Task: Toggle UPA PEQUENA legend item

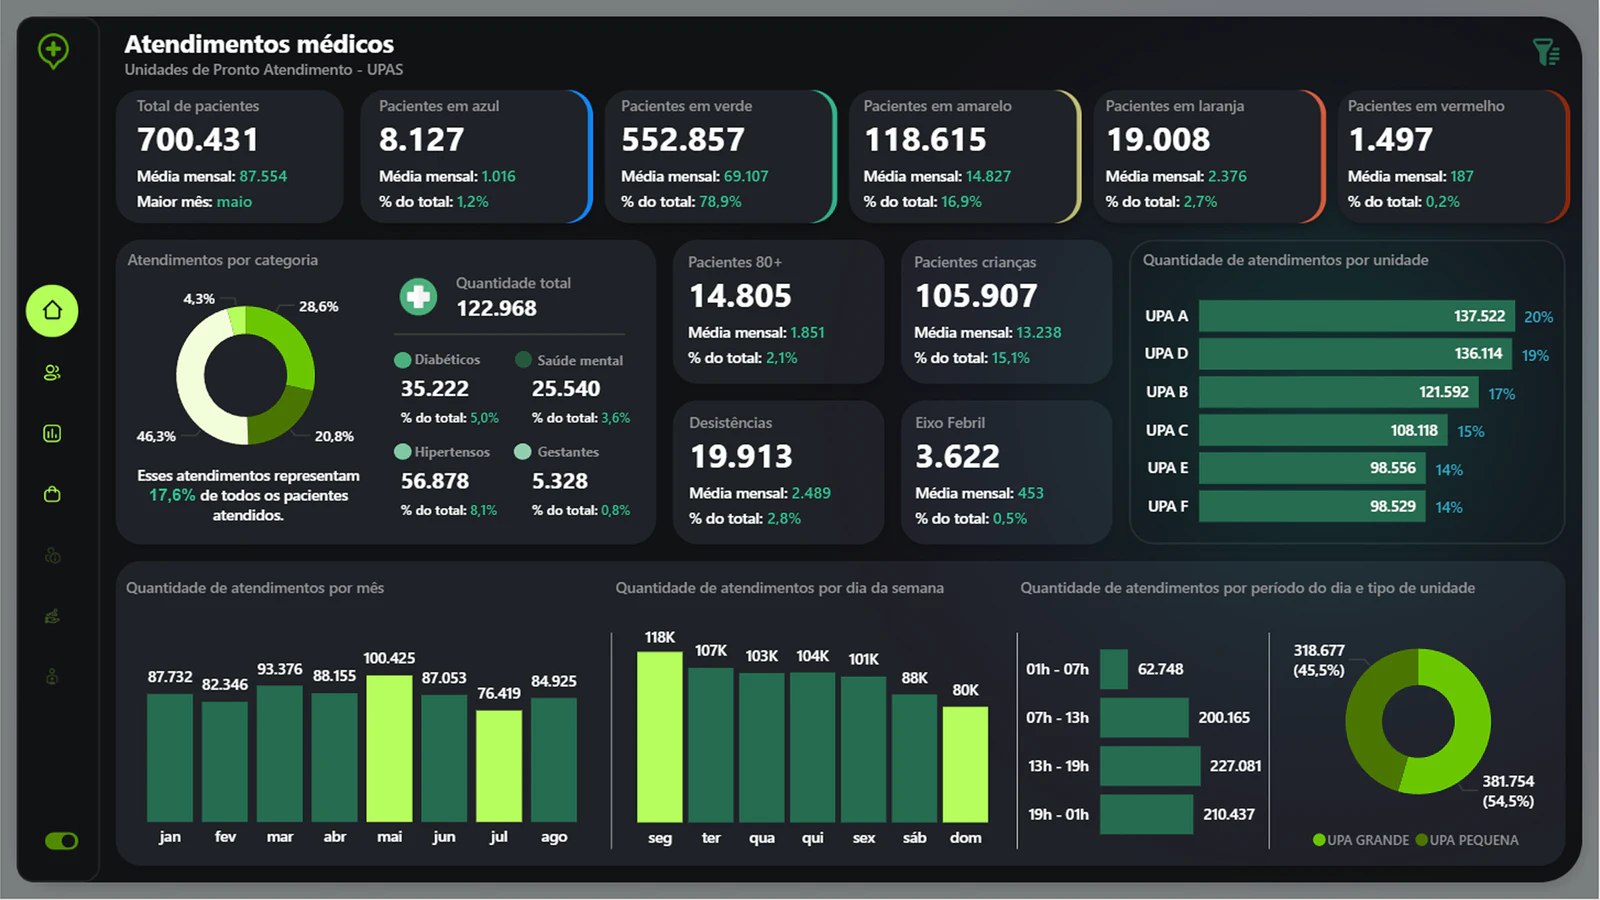Action: [x=1467, y=840]
